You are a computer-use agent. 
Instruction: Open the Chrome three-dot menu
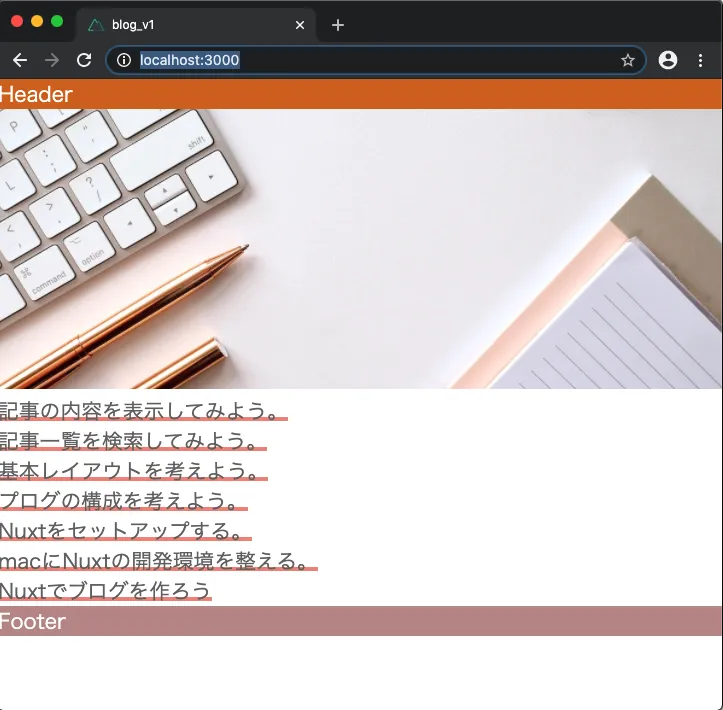point(700,60)
